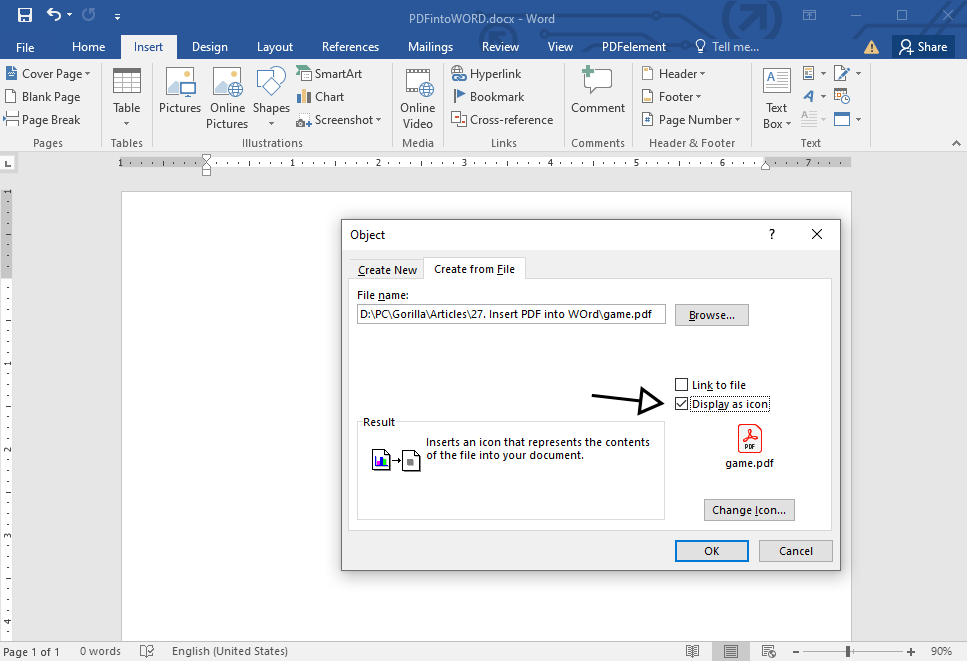
Task: Enable the Link to file checkbox
Action: pos(682,384)
